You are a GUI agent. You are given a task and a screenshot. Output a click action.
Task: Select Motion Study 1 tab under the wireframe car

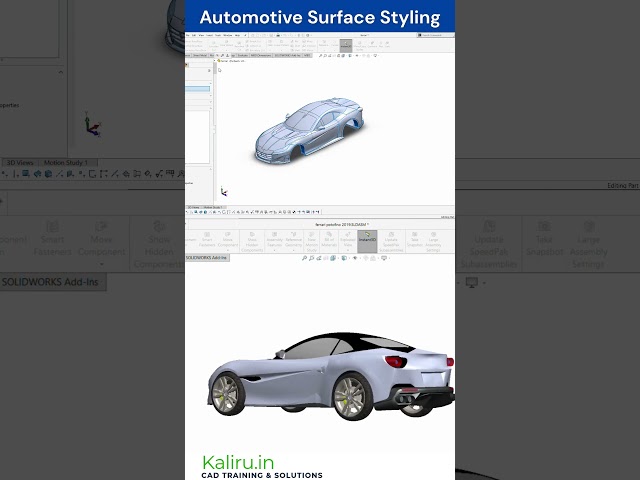[213, 207]
